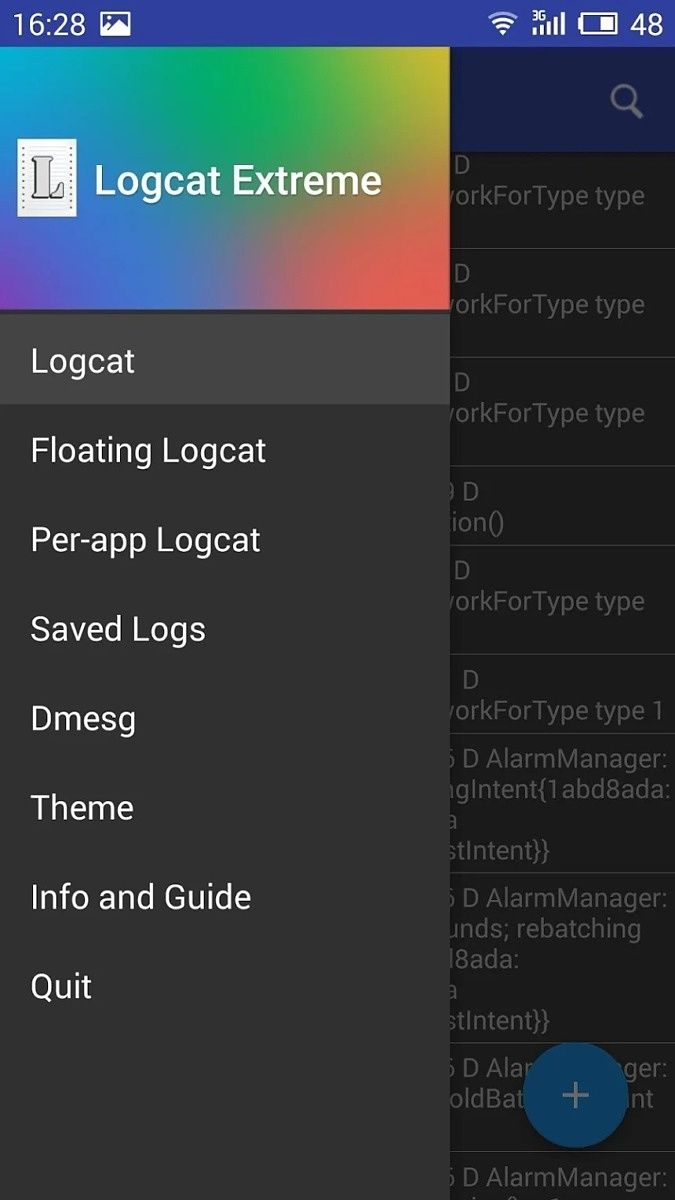Tap Quit to exit the app
The width and height of the screenshot is (675, 1200).
61,987
